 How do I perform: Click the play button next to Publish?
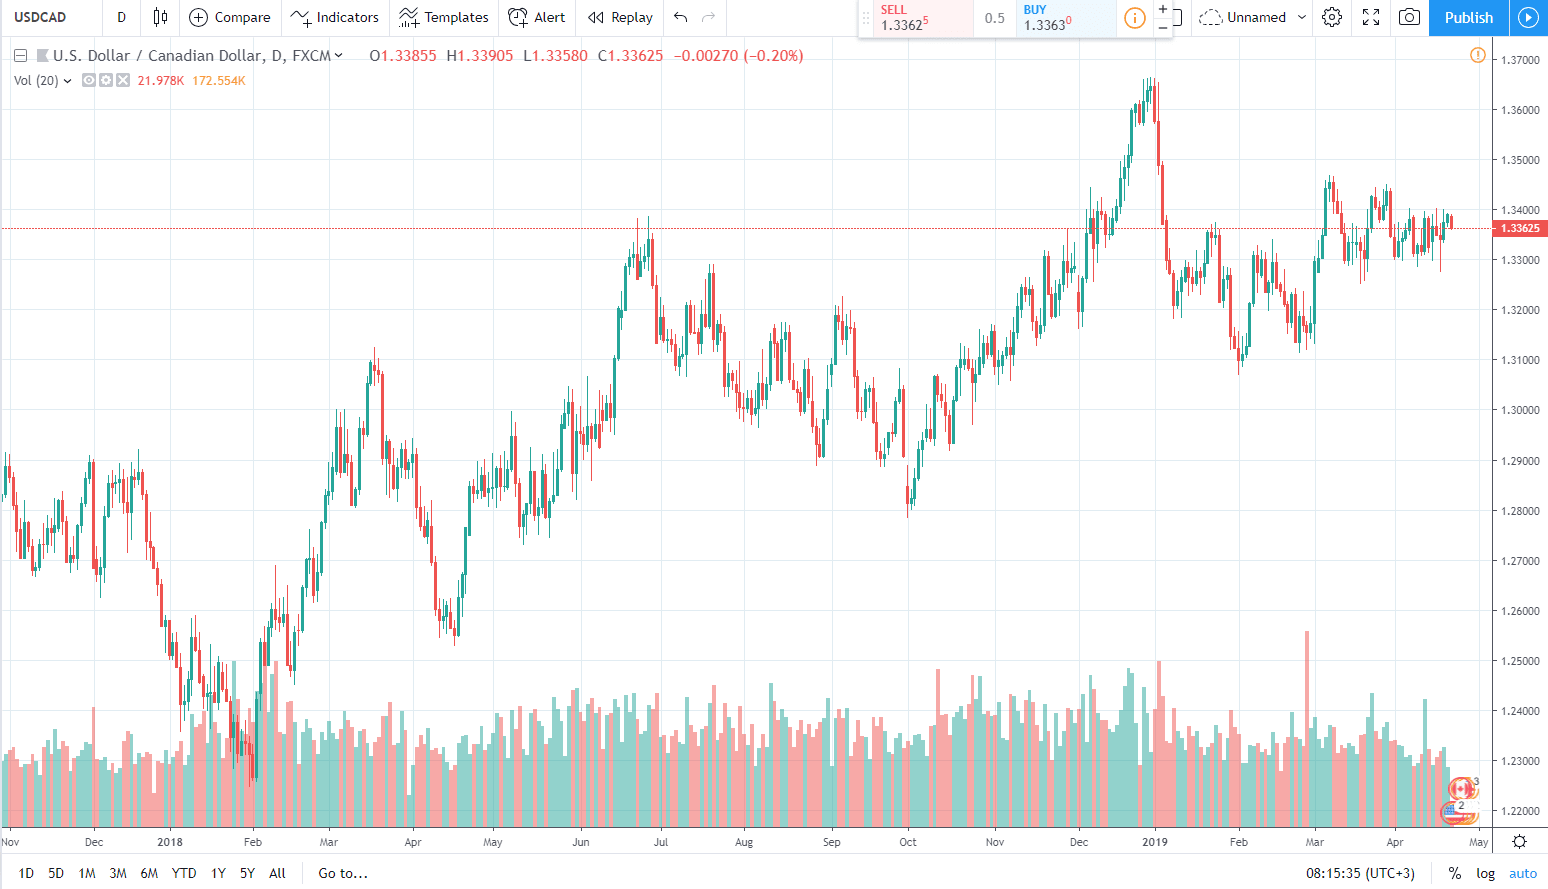(x=1528, y=17)
